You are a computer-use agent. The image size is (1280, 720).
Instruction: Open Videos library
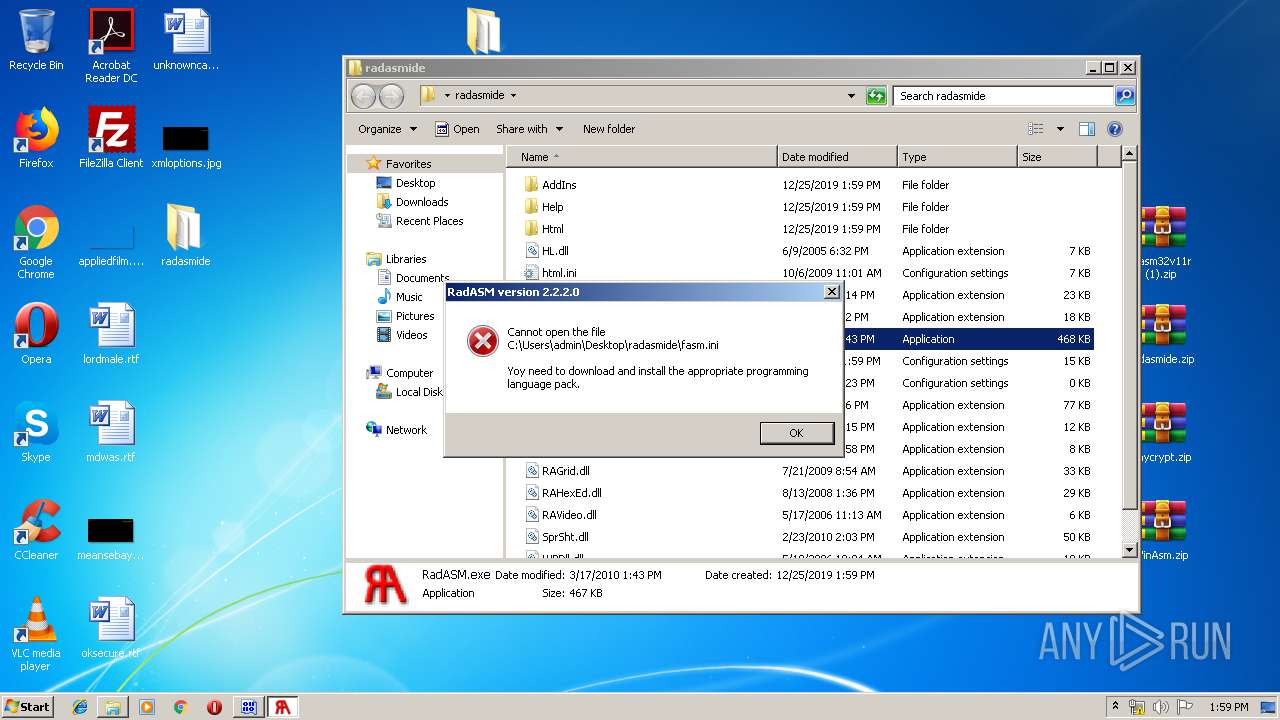click(x=411, y=335)
